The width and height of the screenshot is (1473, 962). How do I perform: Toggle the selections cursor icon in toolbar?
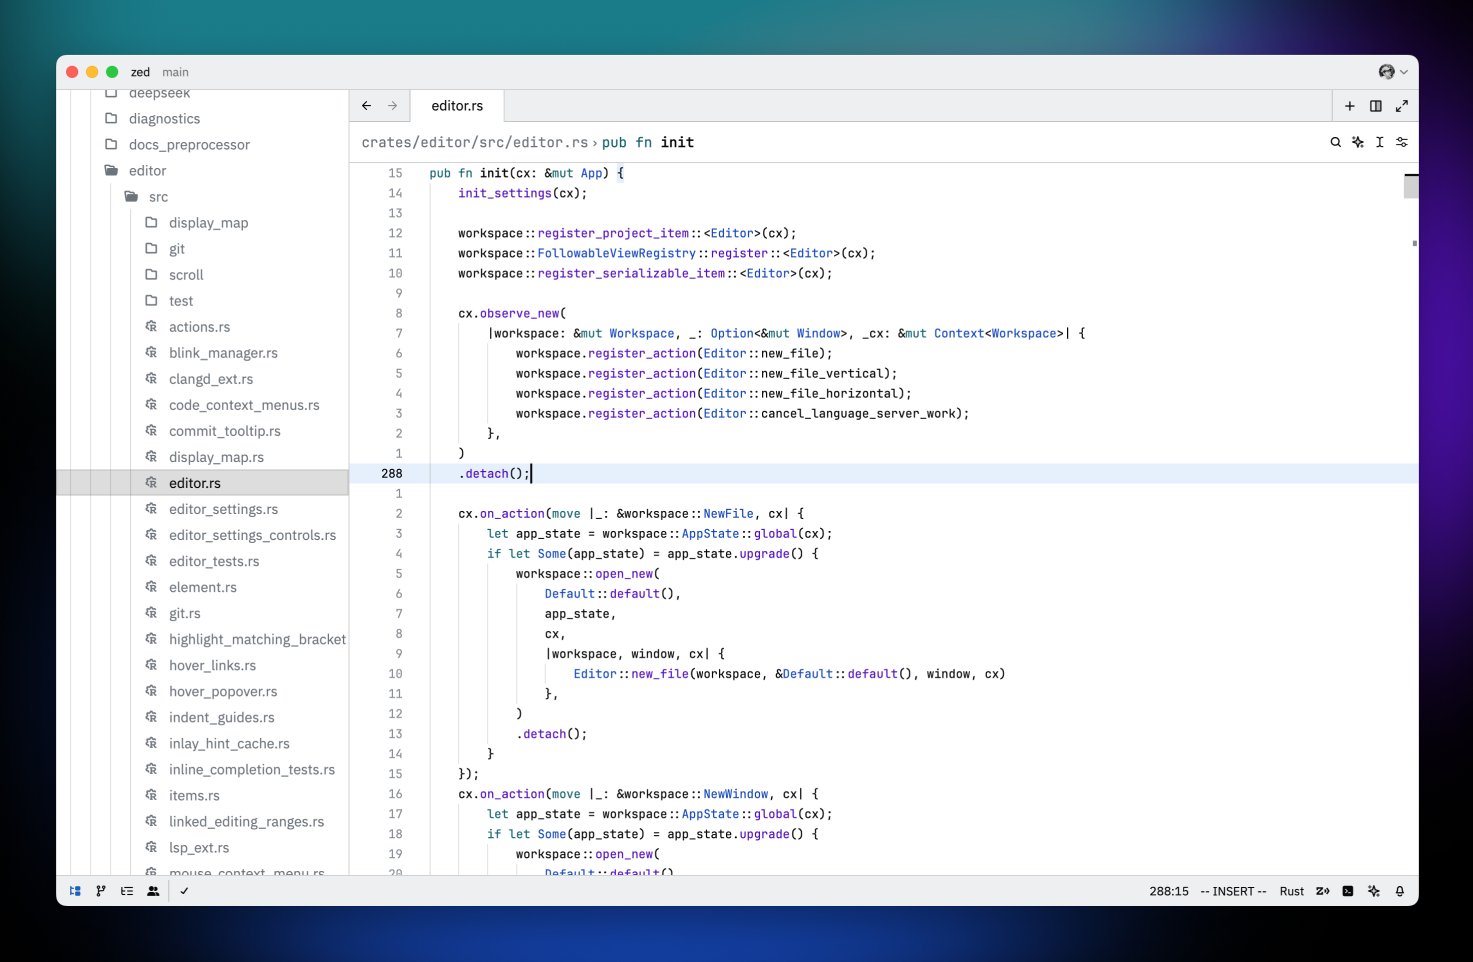tap(1380, 142)
